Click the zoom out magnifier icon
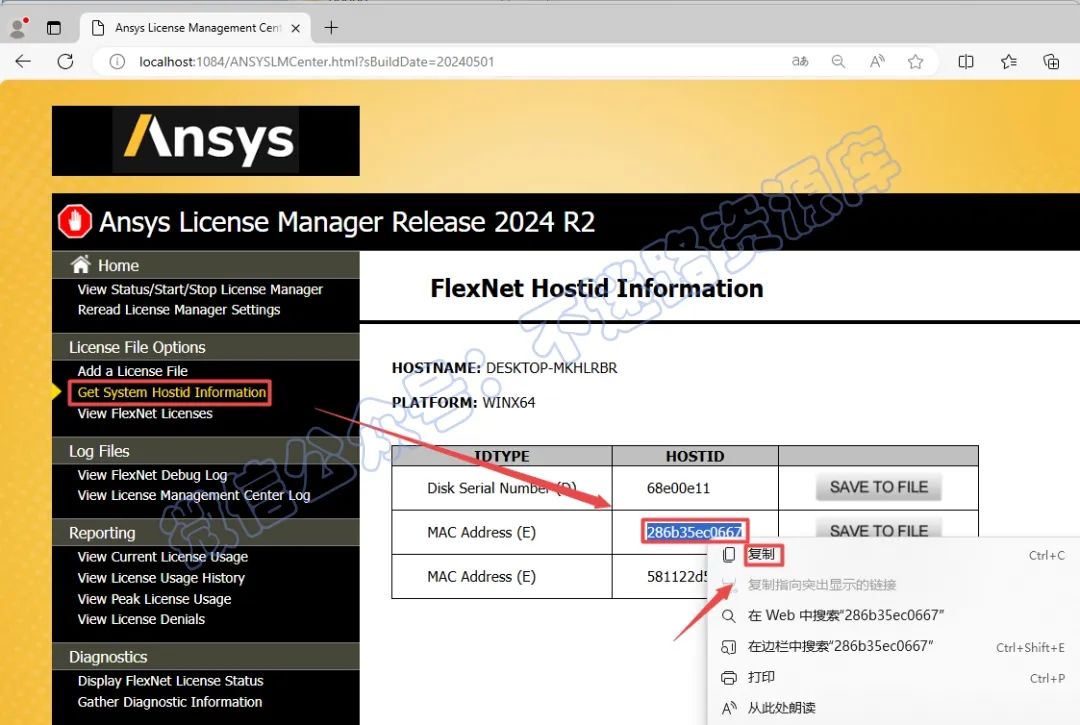This screenshot has height=725, width=1080. (838, 61)
